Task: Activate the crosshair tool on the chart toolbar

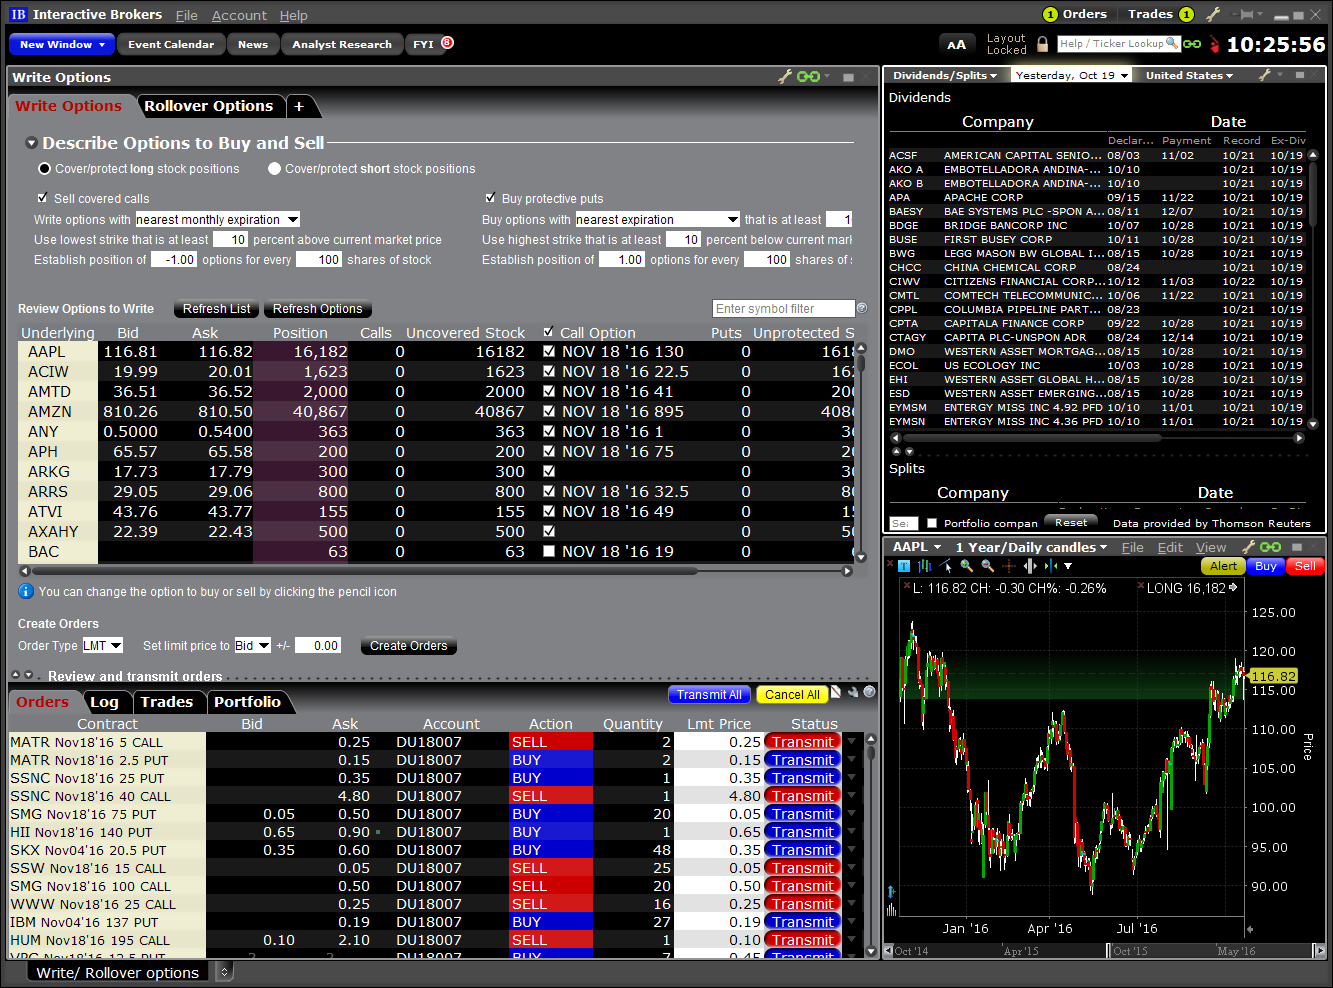Action: (x=1008, y=566)
